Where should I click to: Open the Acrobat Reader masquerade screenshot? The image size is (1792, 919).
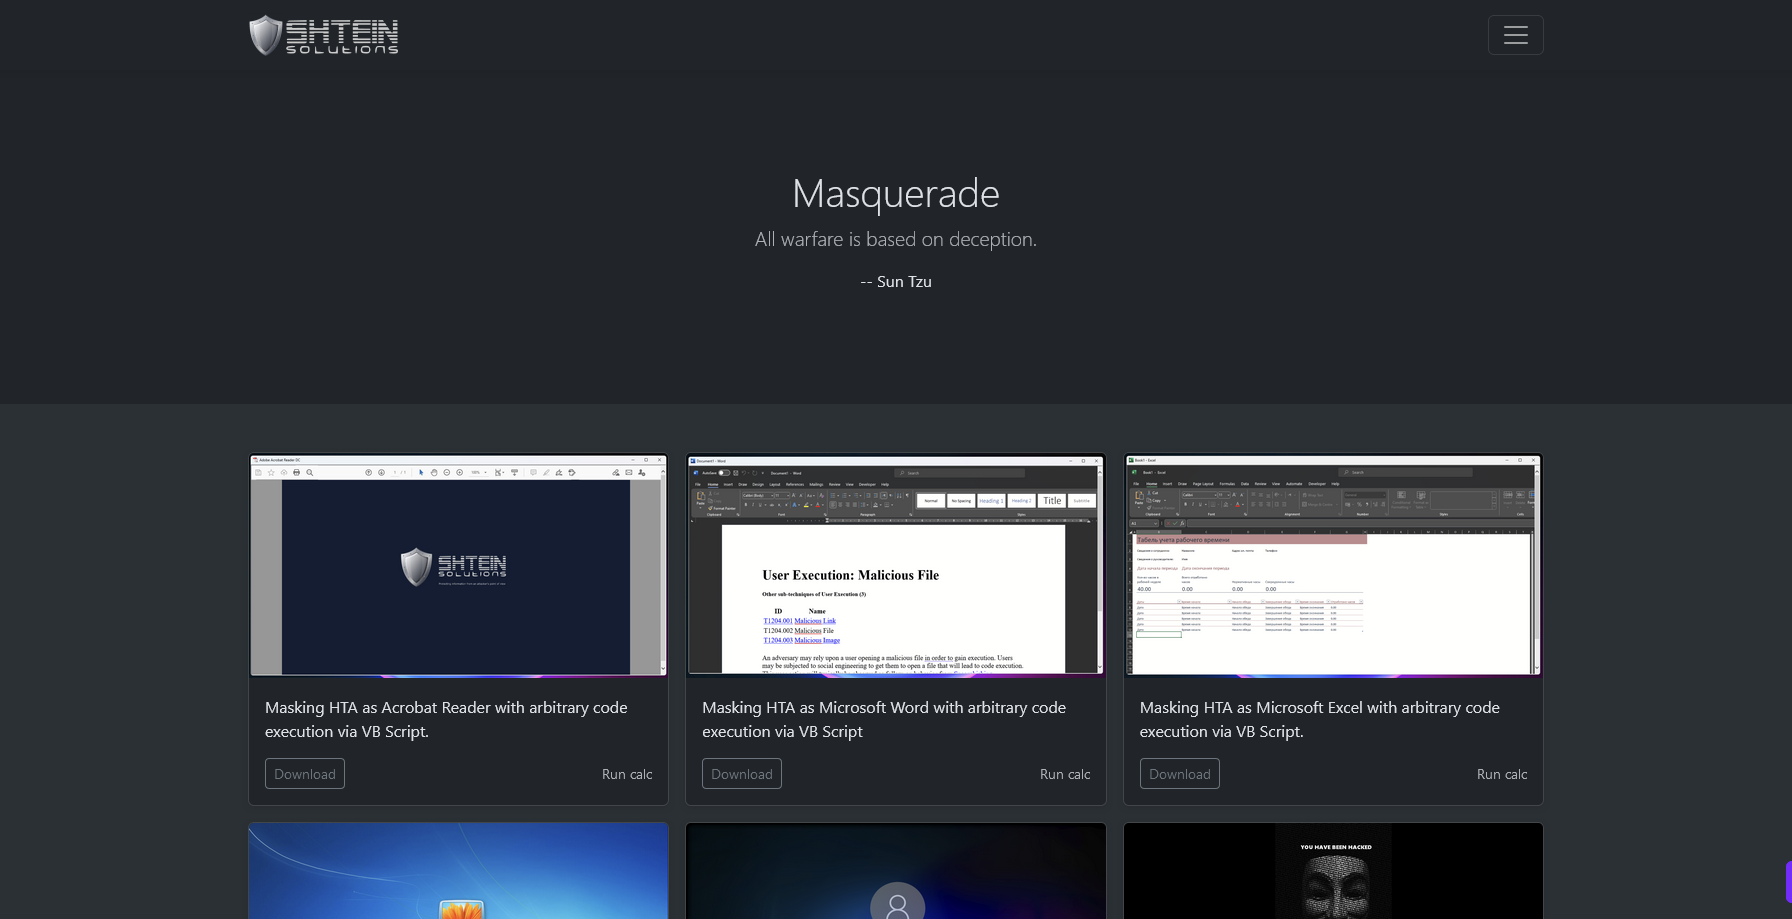[x=458, y=566]
